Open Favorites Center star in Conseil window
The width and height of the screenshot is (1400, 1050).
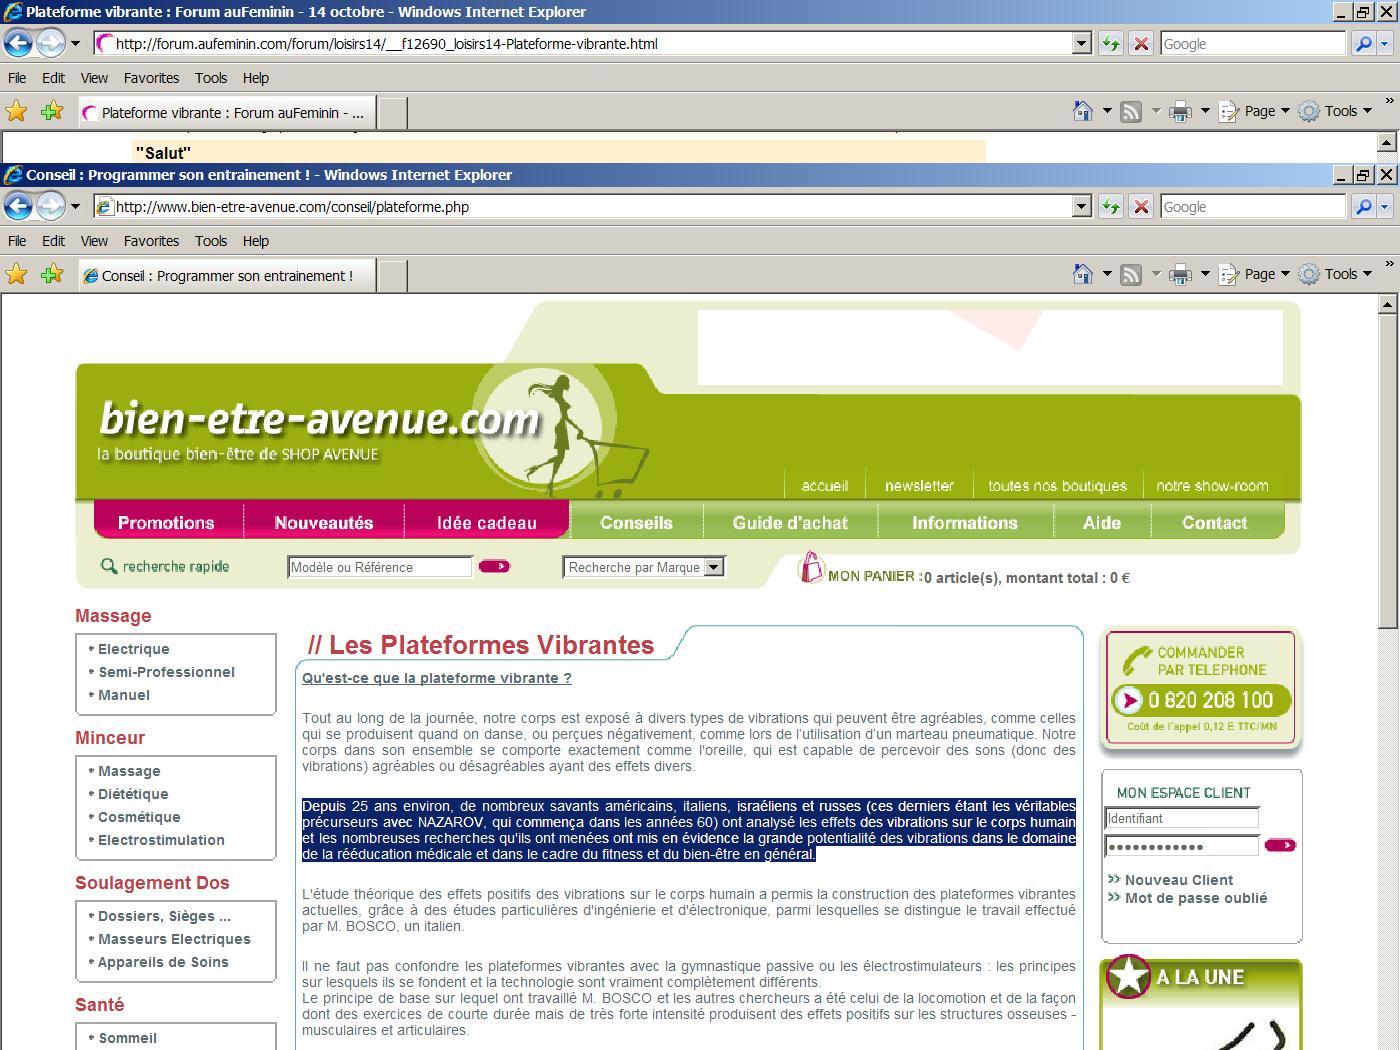[16, 274]
